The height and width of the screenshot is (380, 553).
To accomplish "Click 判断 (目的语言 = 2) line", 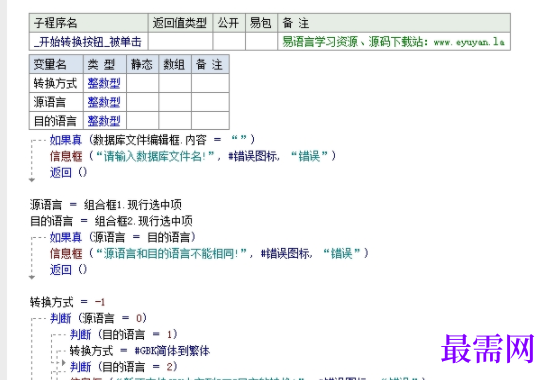I will point(123,367).
